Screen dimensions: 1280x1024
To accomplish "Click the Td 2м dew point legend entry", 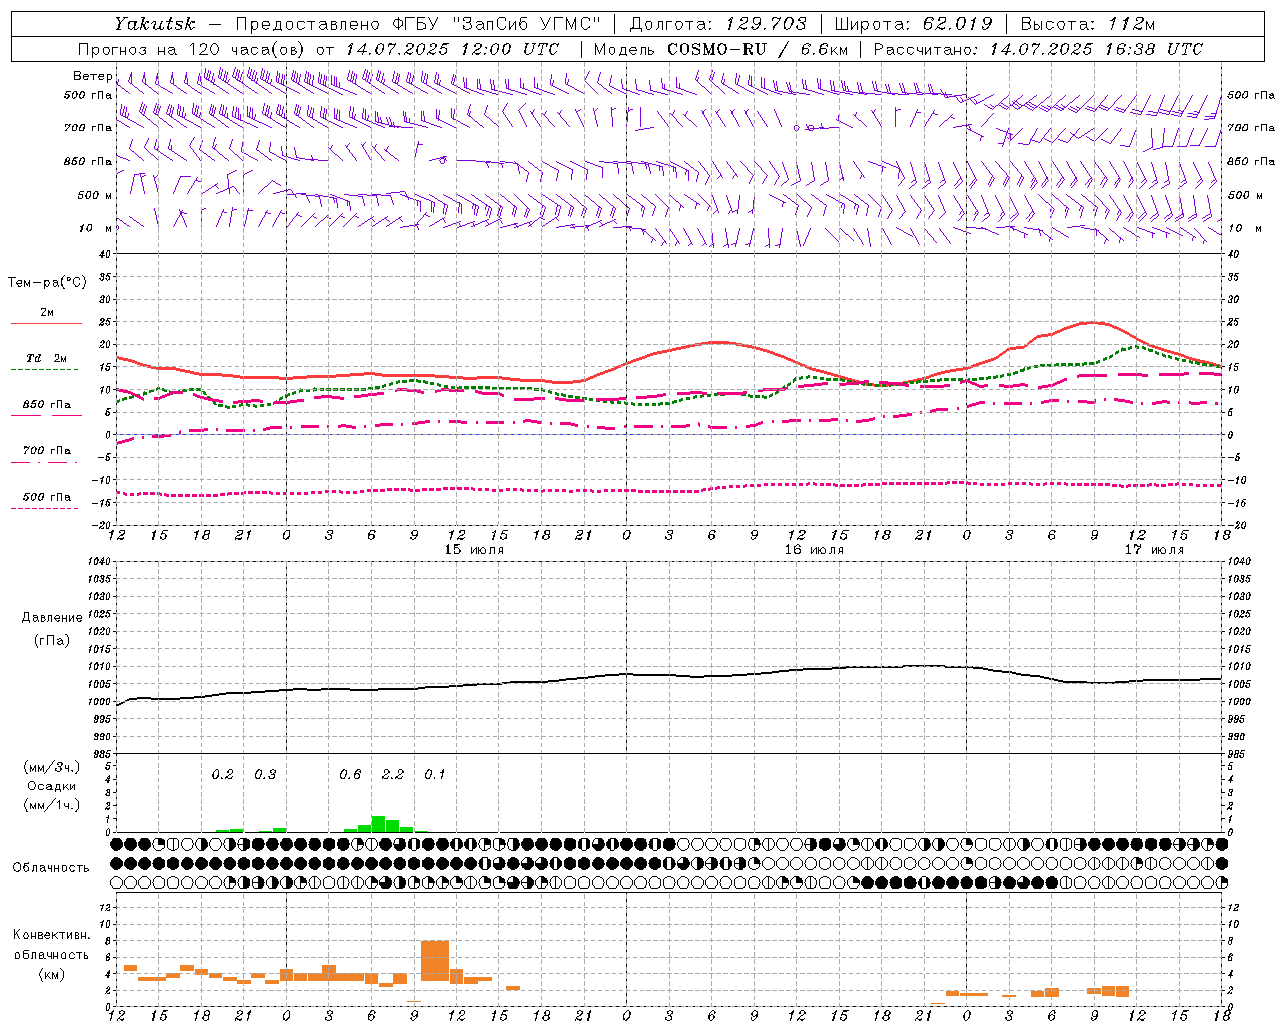I will (47, 358).
